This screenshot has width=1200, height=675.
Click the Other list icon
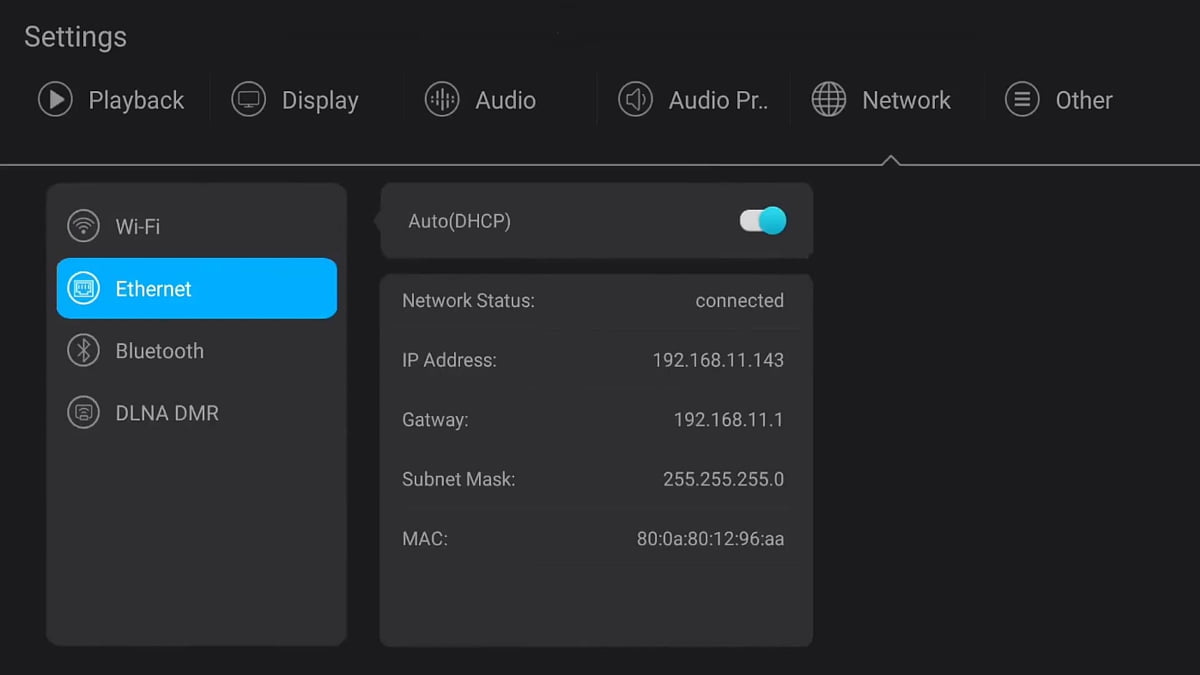1022,100
